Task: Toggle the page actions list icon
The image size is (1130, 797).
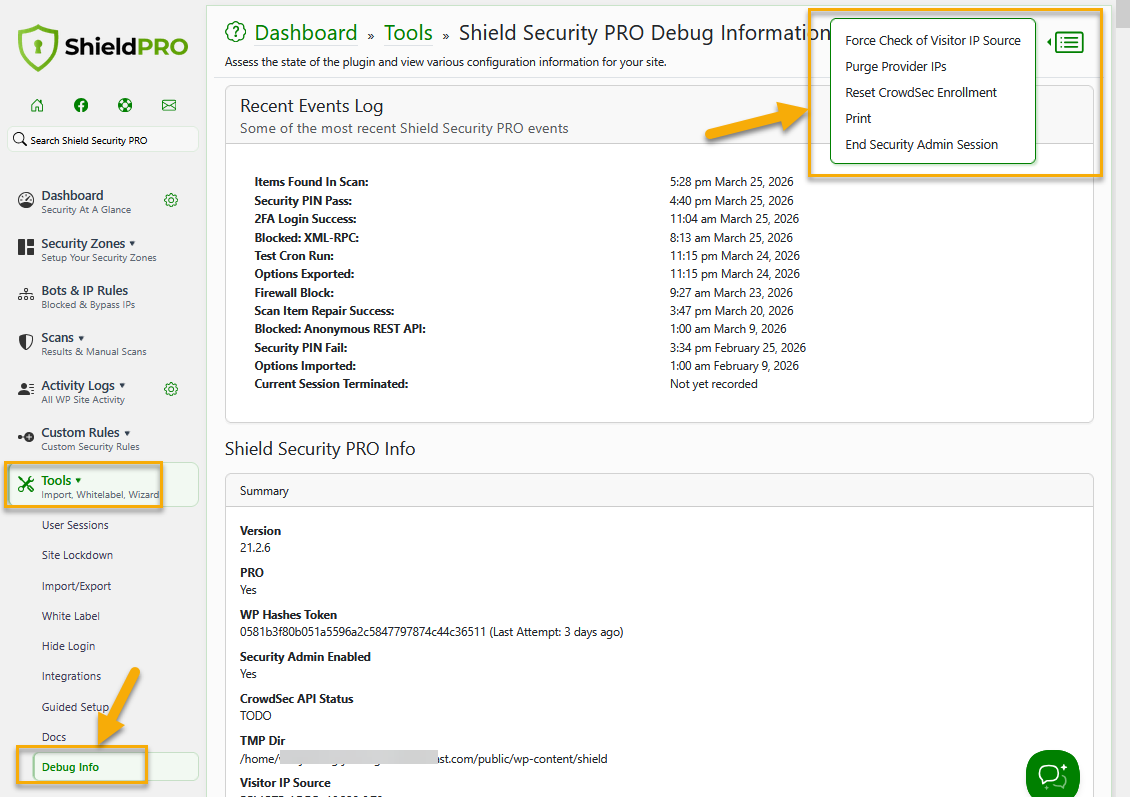Action: (x=1069, y=43)
